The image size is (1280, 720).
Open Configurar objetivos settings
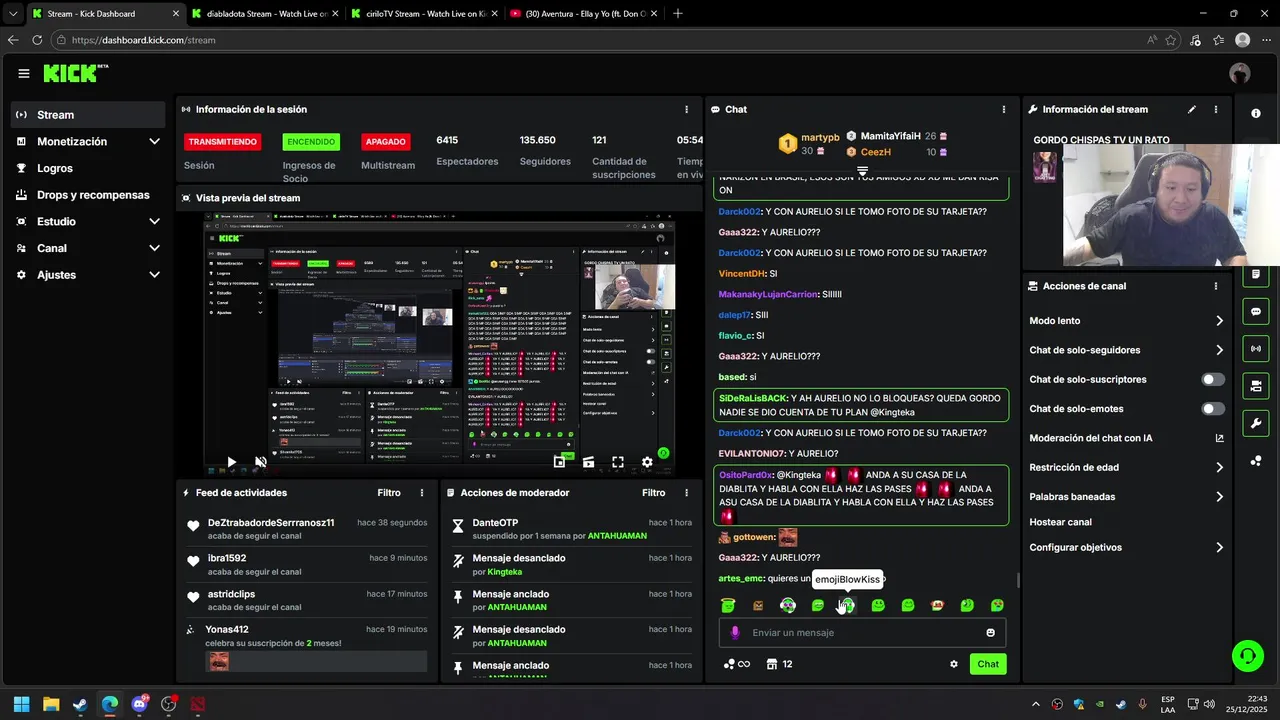click(1126, 548)
